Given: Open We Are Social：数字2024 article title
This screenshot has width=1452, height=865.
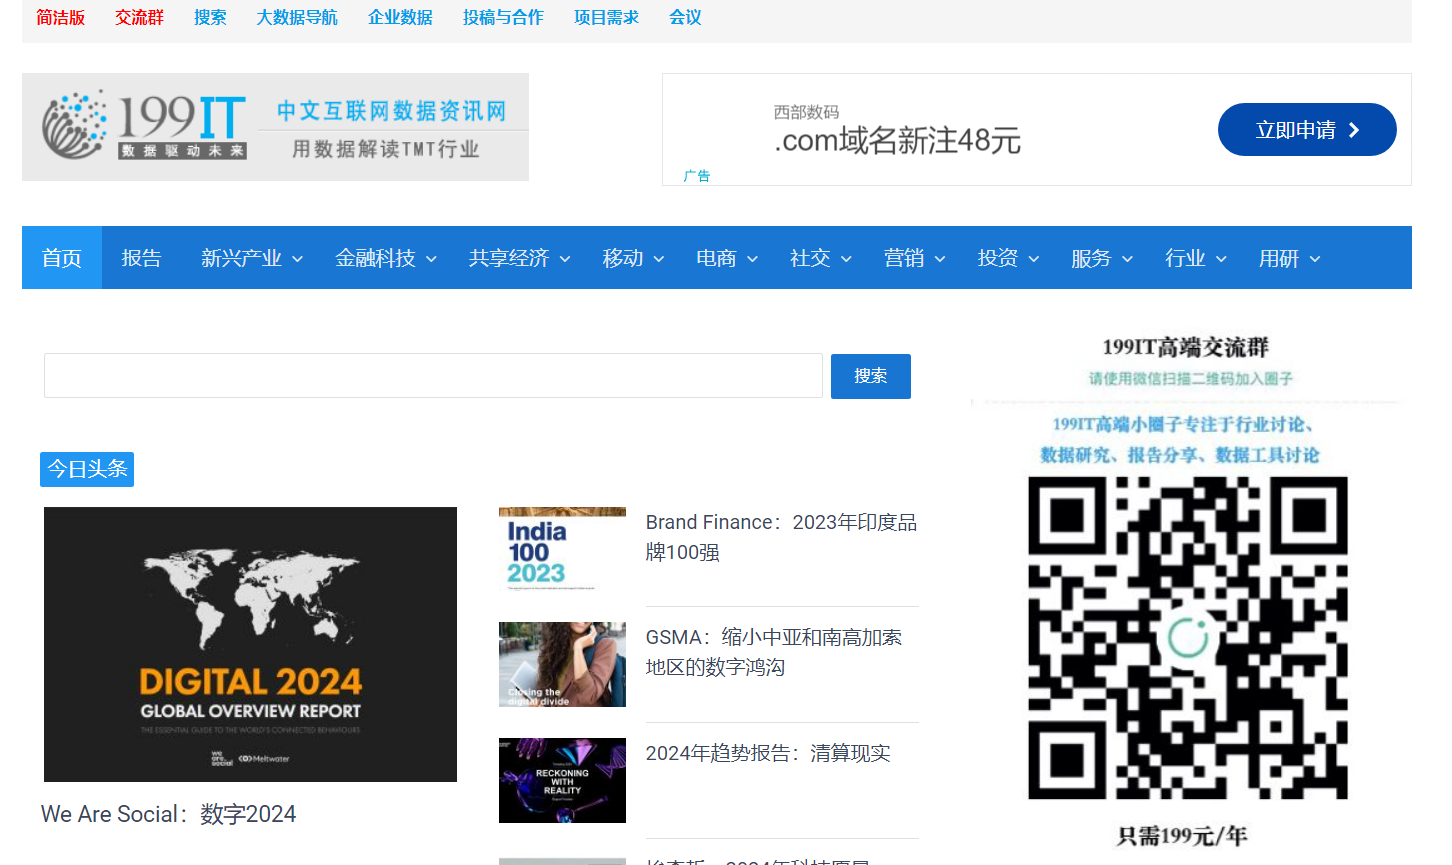Looking at the screenshot, I should (168, 814).
